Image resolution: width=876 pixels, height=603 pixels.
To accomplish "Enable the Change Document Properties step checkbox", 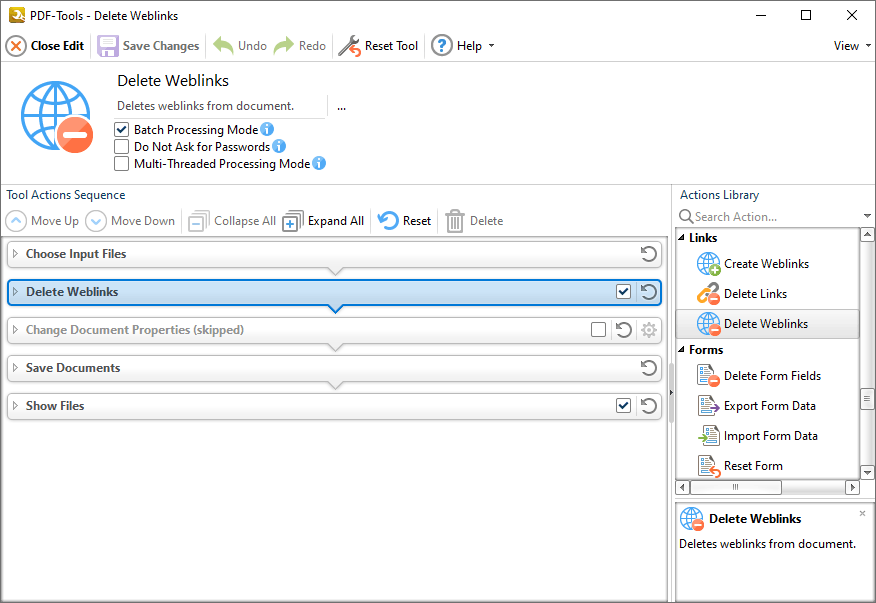I will point(598,330).
